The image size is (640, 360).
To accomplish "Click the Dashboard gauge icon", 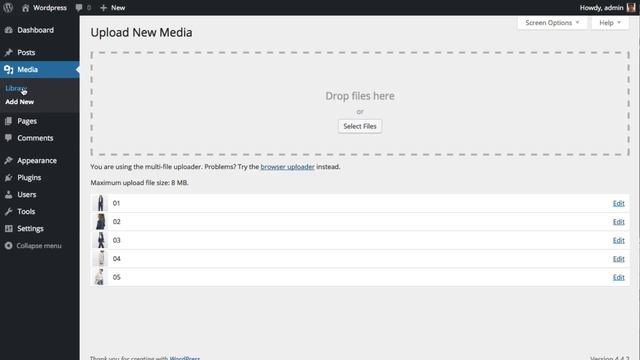I will click(x=9, y=30).
